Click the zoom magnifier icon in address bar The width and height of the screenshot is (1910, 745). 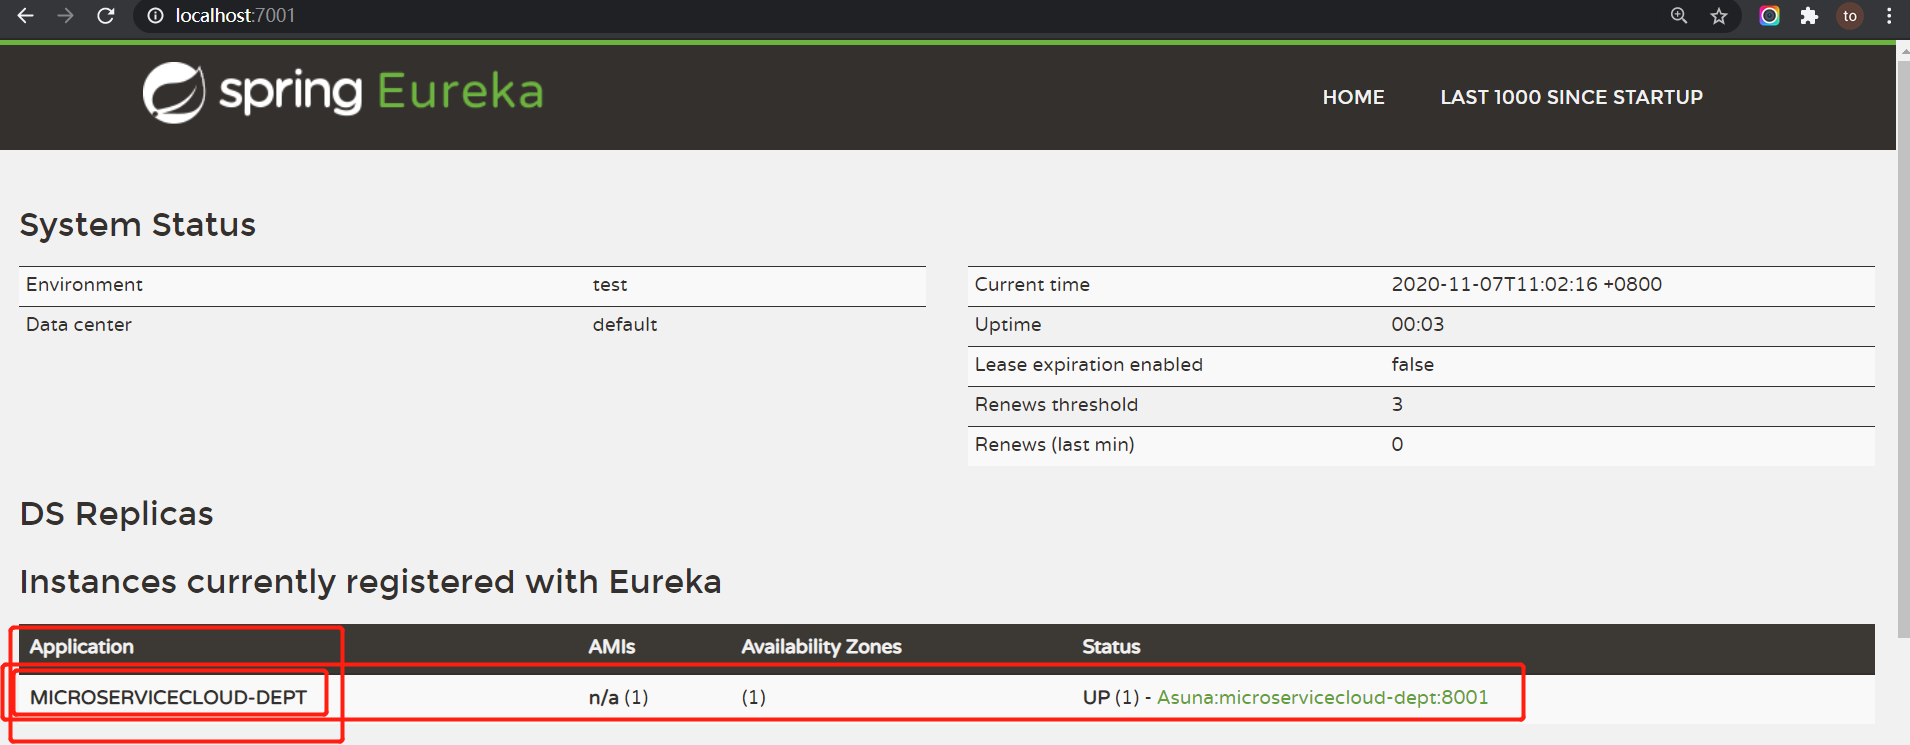coord(1679,16)
